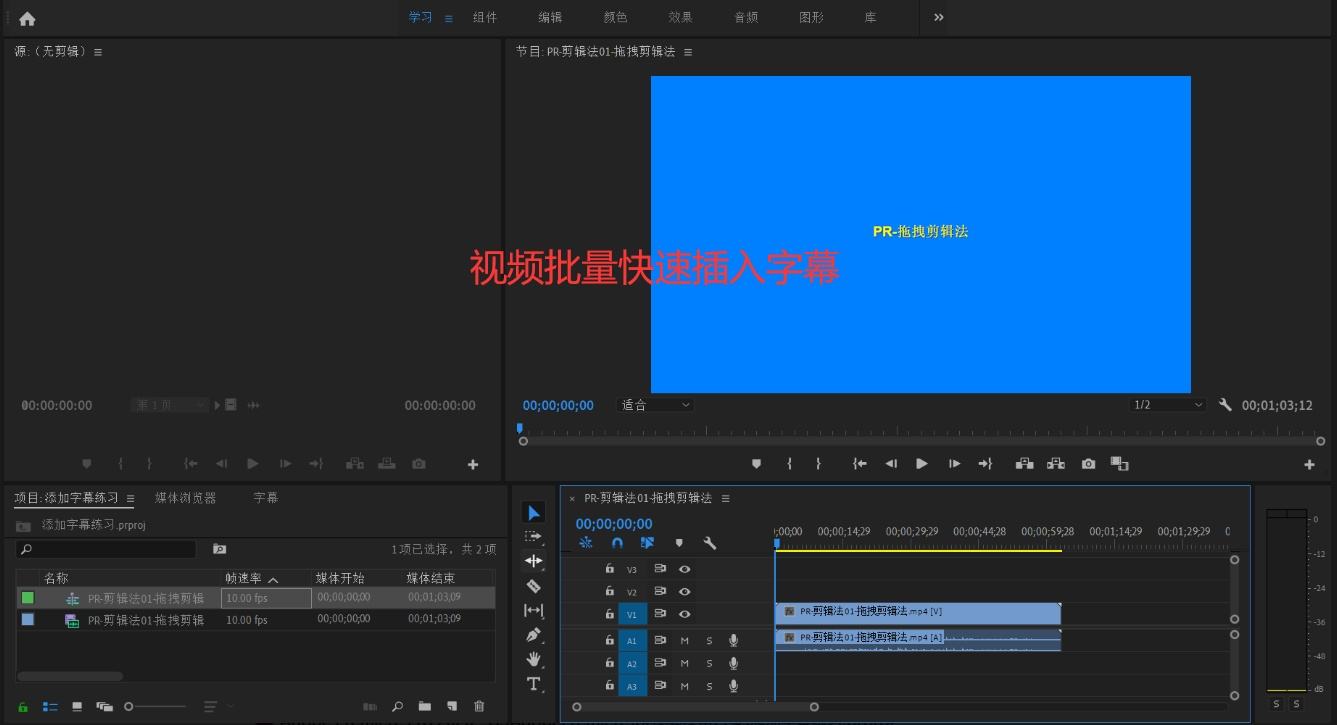Image resolution: width=1337 pixels, height=725 pixels.
Task: Toggle V3 track output eye
Action: coord(685,569)
